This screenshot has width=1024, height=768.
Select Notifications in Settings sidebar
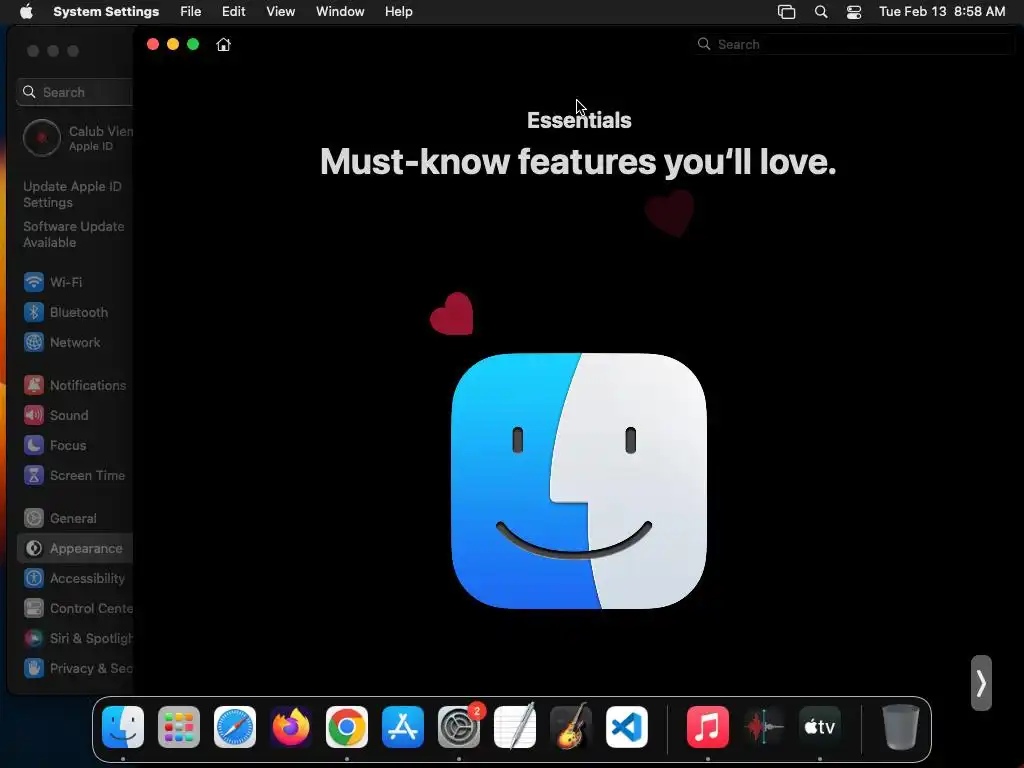click(x=75, y=385)
